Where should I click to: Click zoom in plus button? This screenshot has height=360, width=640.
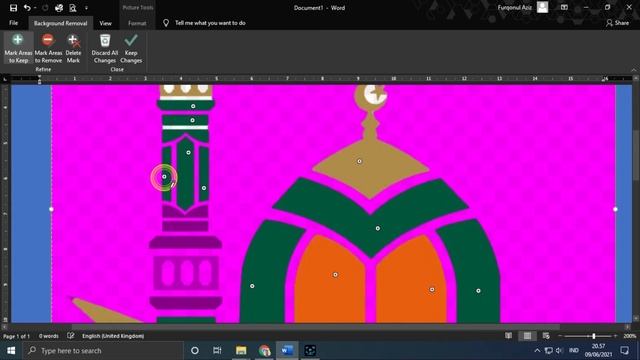pyautogui.click(x=615, y=336)
